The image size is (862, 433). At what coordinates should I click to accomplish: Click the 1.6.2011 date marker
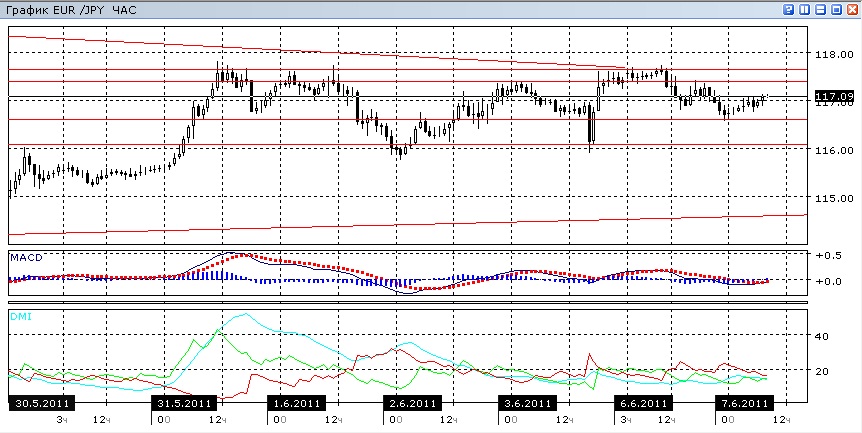pyautogui.click(x=296, y=403)
